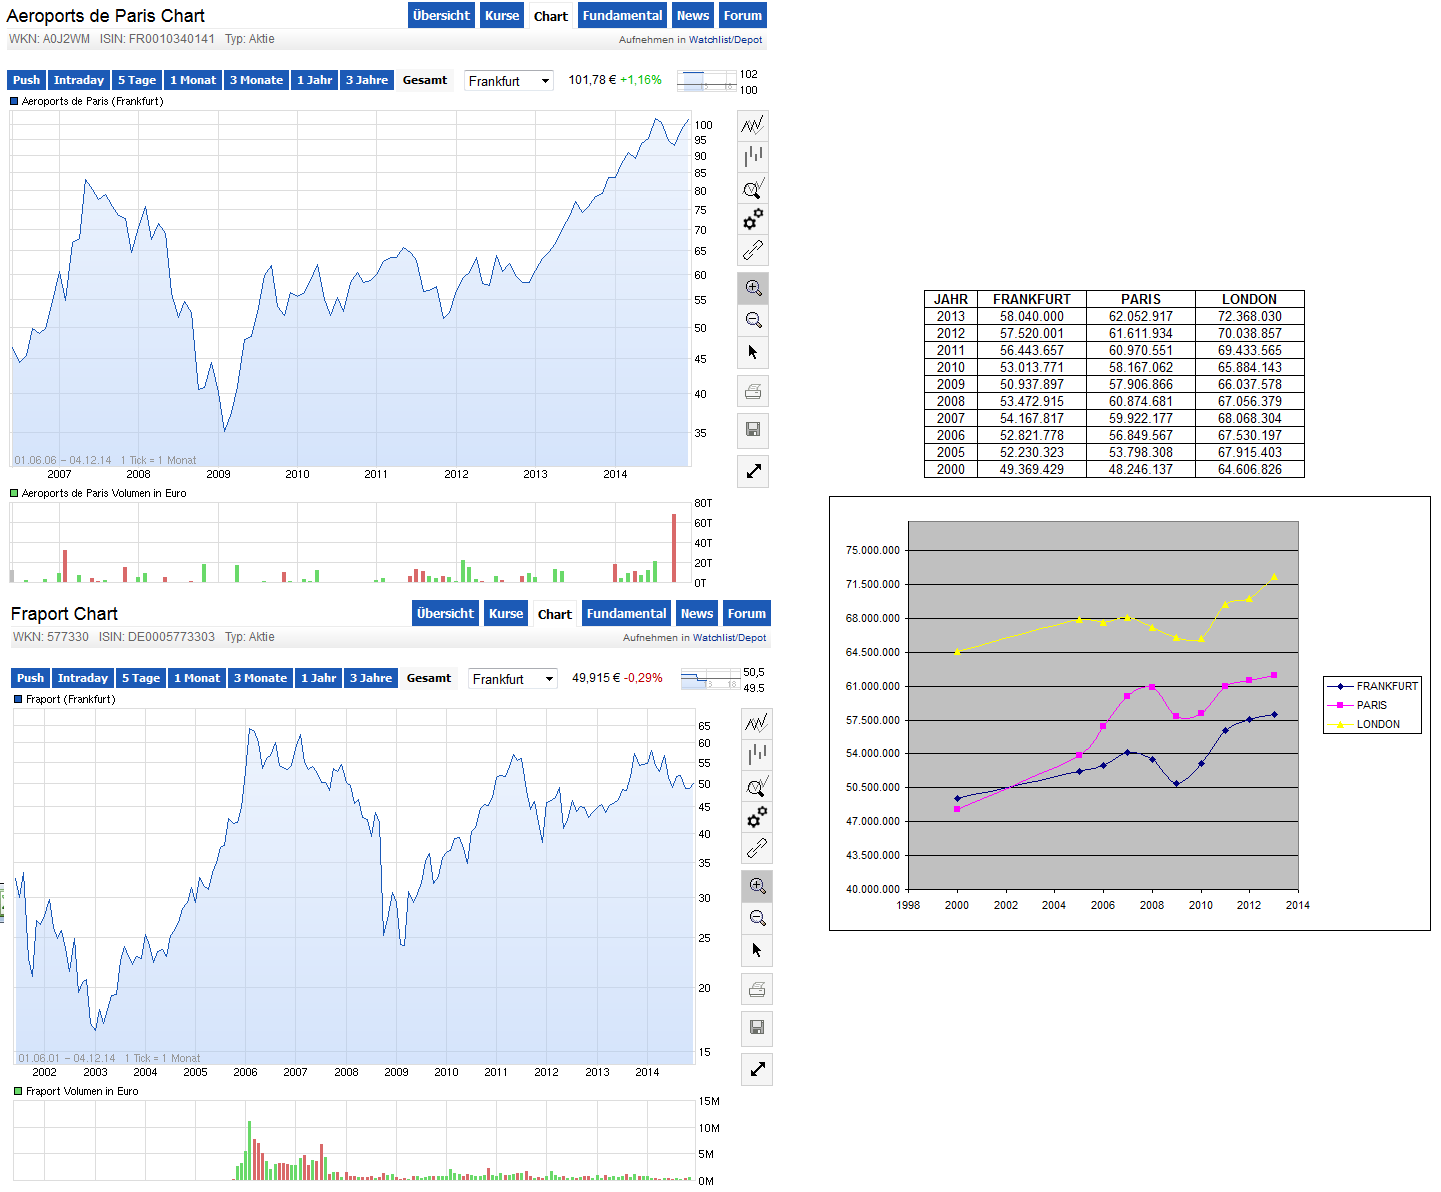
Task: Save the Aeroports chart via the disk icon
Action: point(753,430)
